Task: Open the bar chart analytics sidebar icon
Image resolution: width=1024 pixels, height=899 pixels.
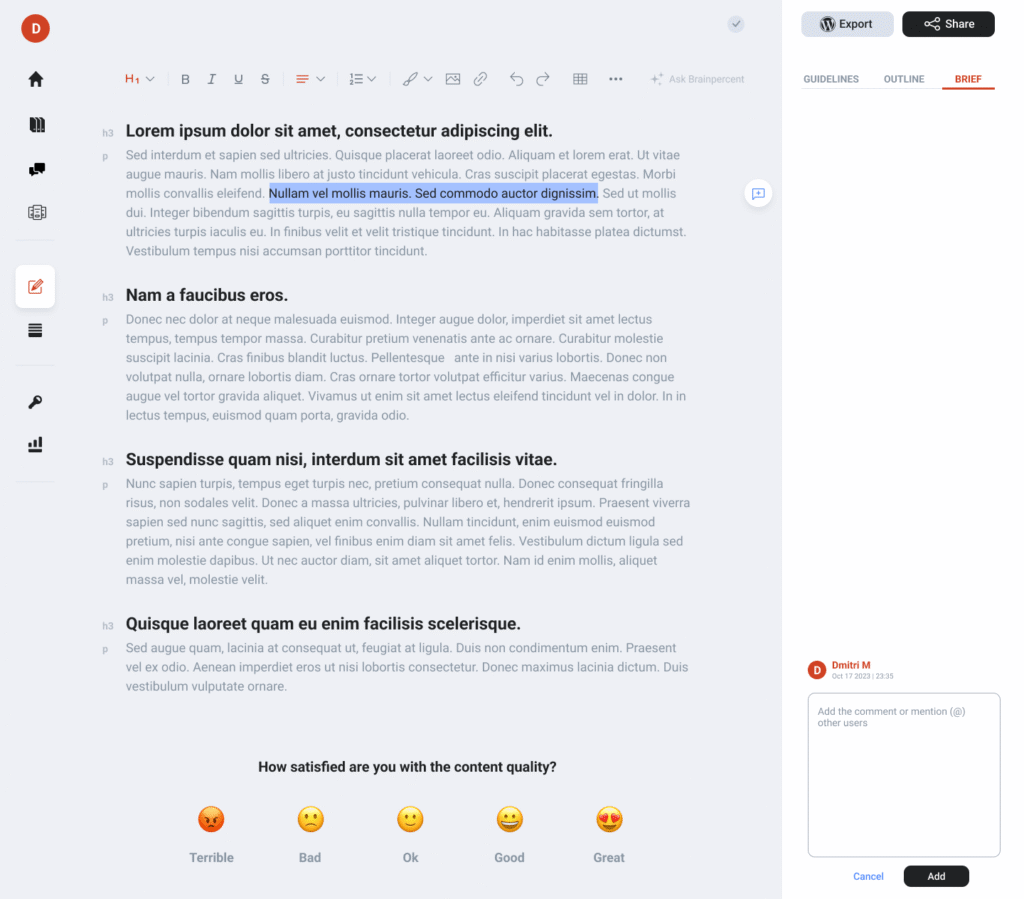Action: tap(35, 445)
